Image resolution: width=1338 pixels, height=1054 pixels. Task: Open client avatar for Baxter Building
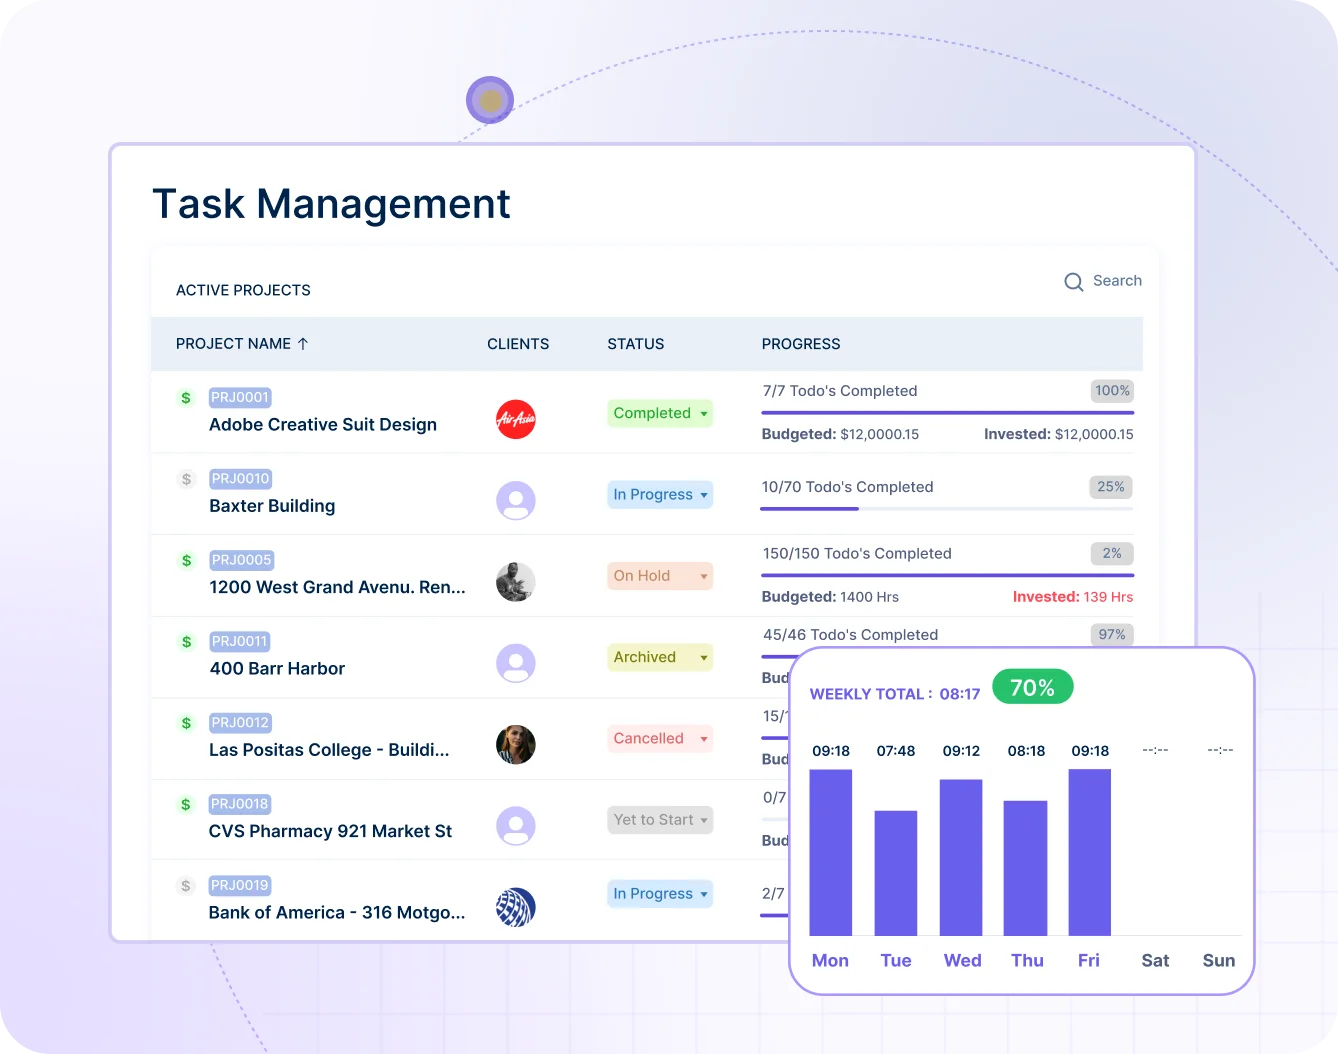516,500
